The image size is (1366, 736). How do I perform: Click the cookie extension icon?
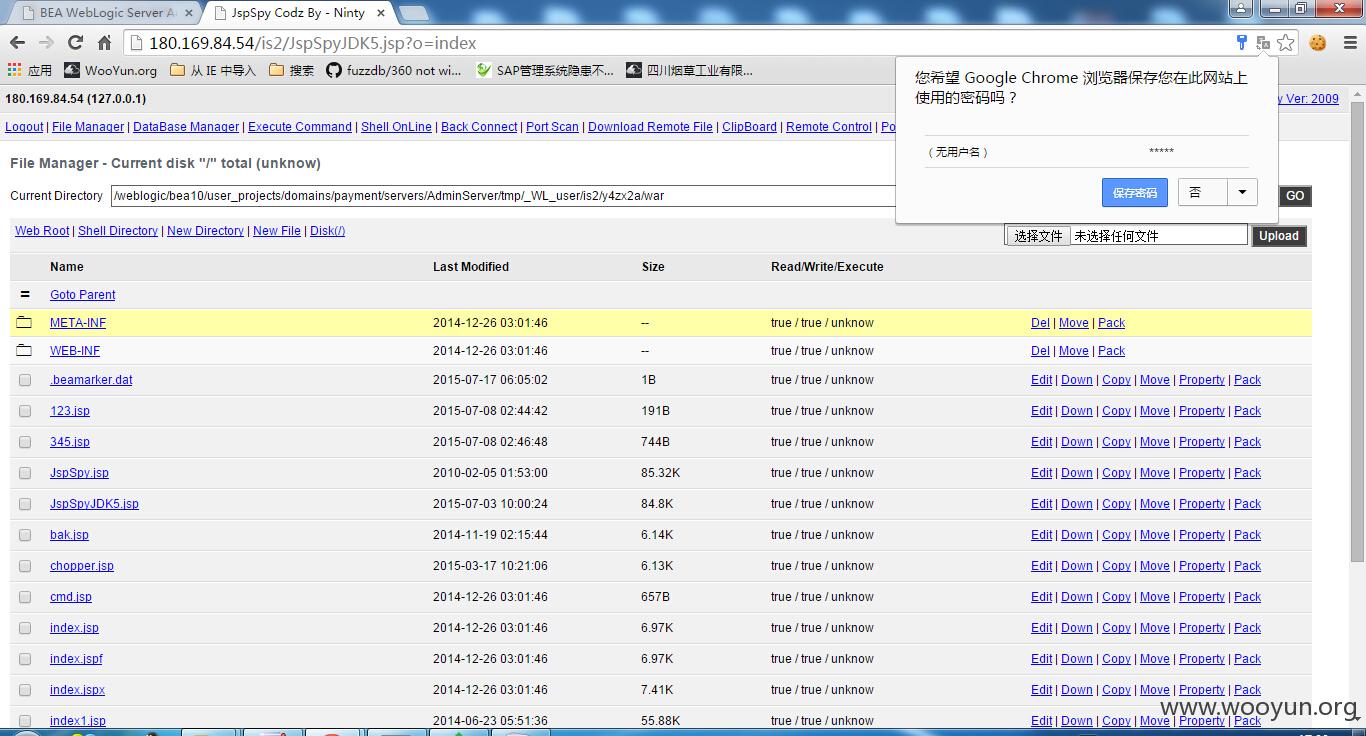[x=1318, y=42]
